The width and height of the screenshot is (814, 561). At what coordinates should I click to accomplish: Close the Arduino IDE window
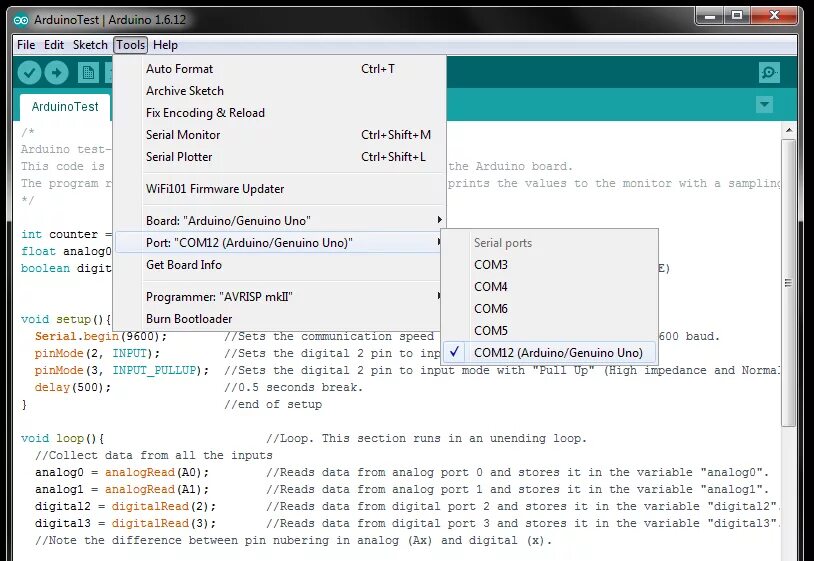[x=774, y=16]
